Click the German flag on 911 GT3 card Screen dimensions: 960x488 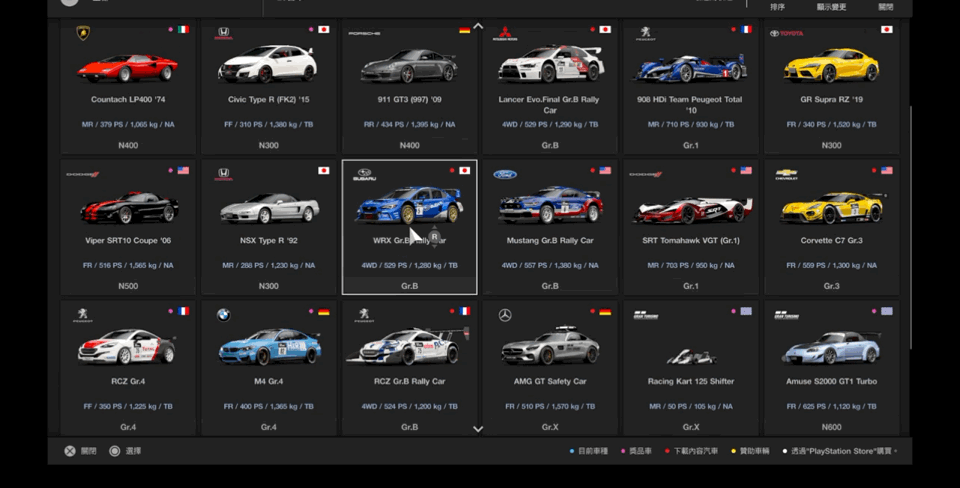[x=465, y=29]
